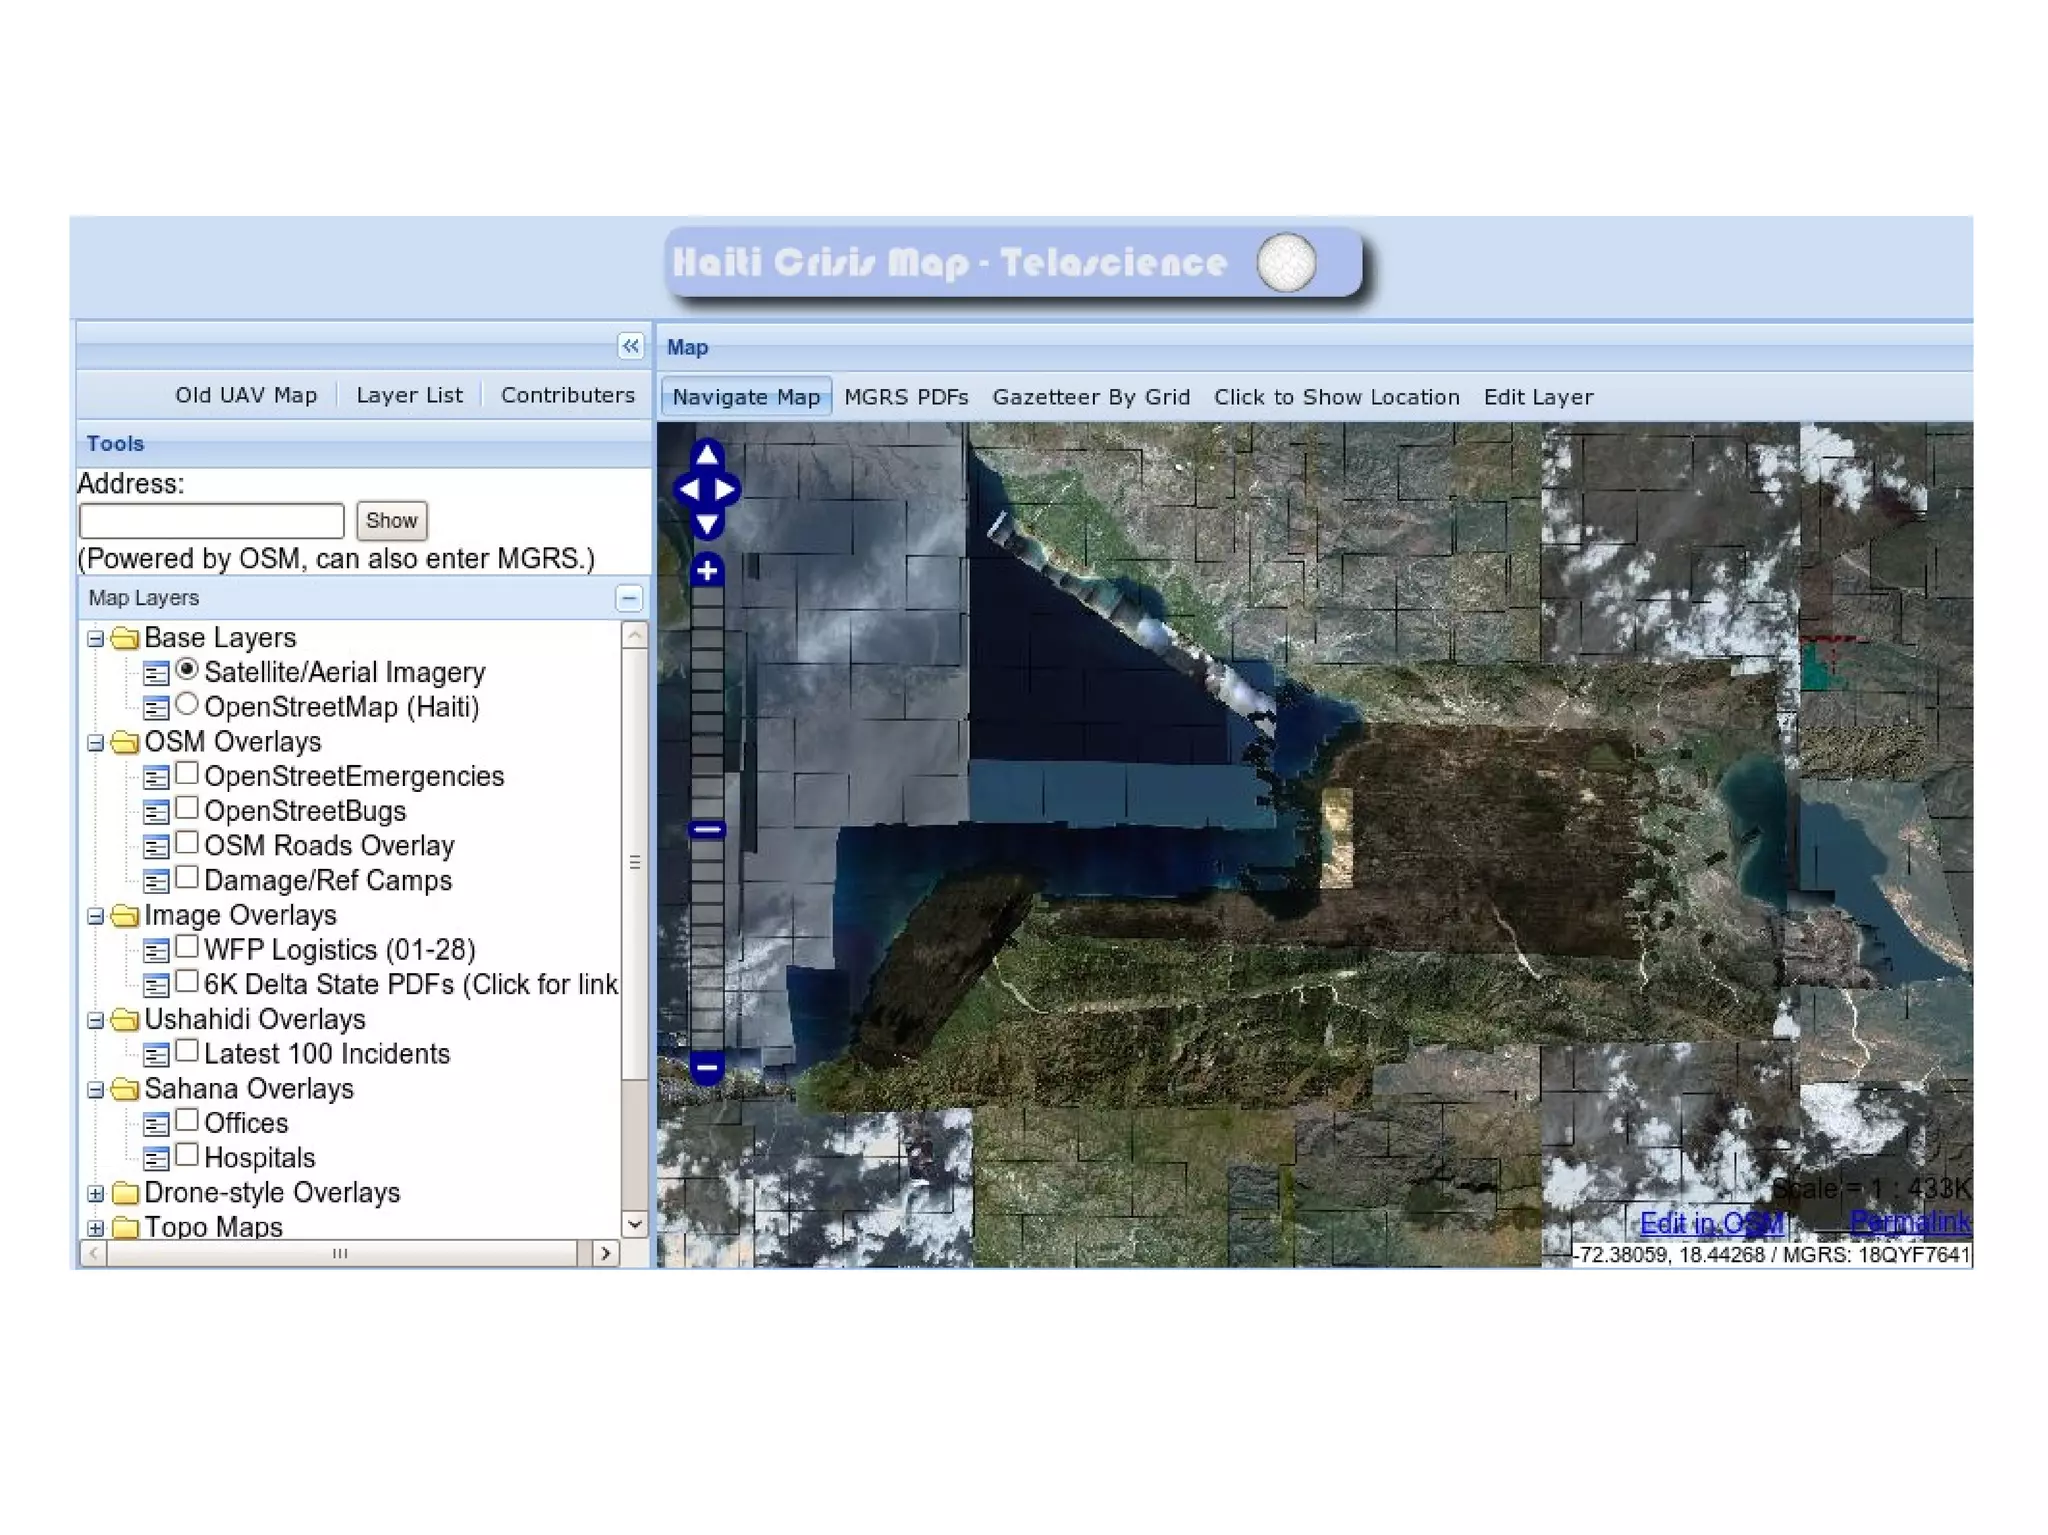Enable the OSM Roads Overlay checkbox
This screenshot has height=1535, width=2048.
[187, 843]
